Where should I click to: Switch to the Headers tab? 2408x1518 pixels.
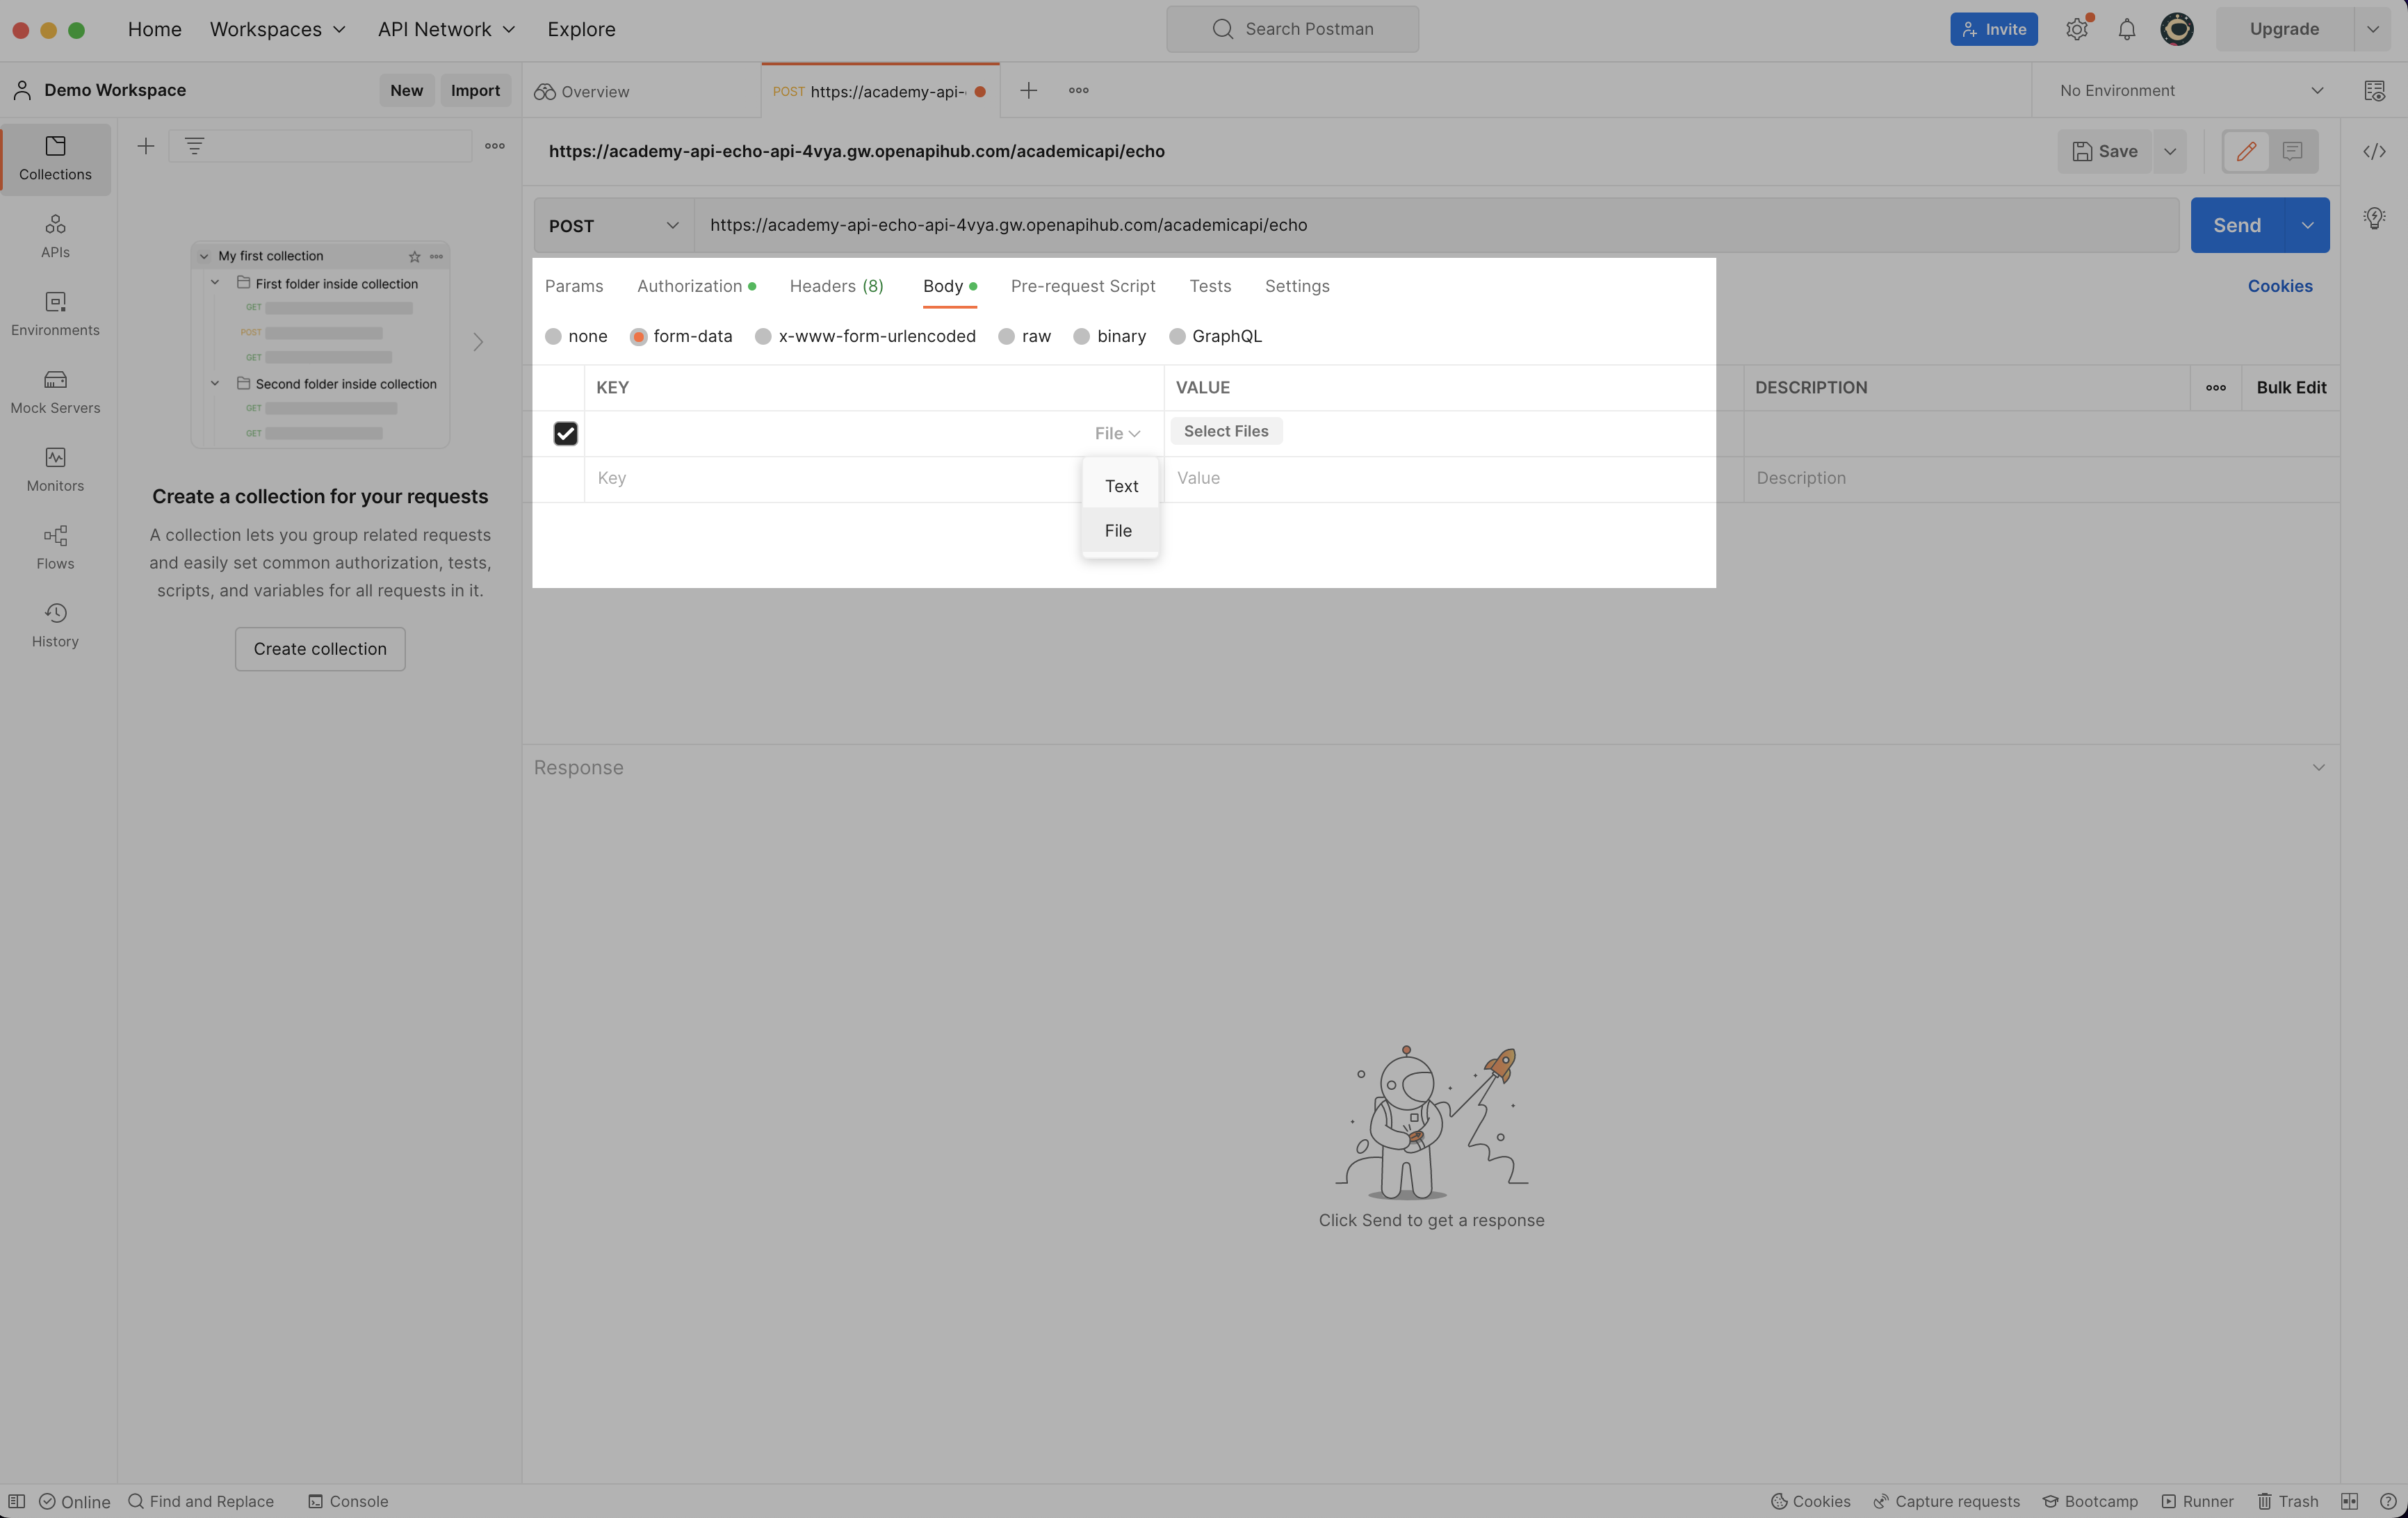pyautogui.click(x=836, y=287)
